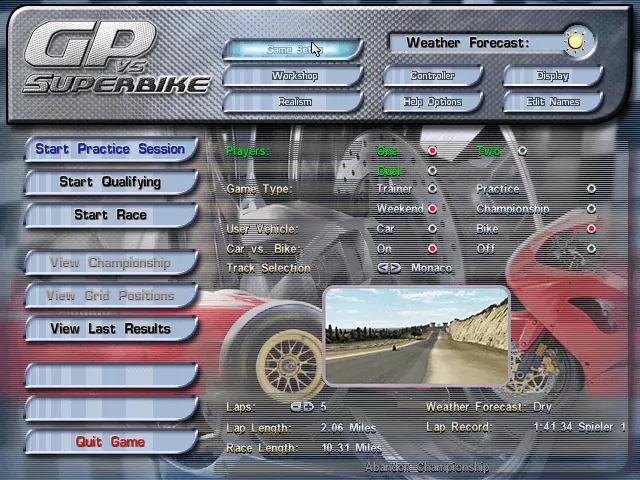Turn Car vs. Bike Off

(x=591, y=249)
